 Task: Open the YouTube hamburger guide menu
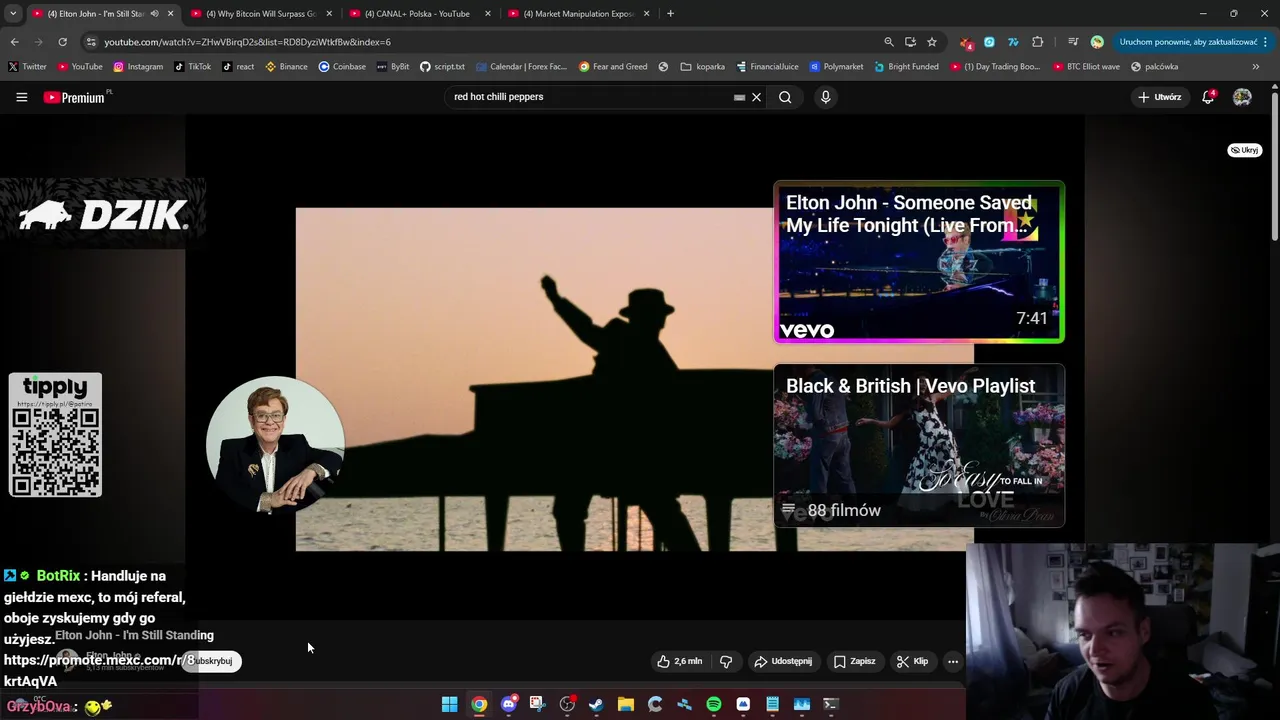coord(21,97)
